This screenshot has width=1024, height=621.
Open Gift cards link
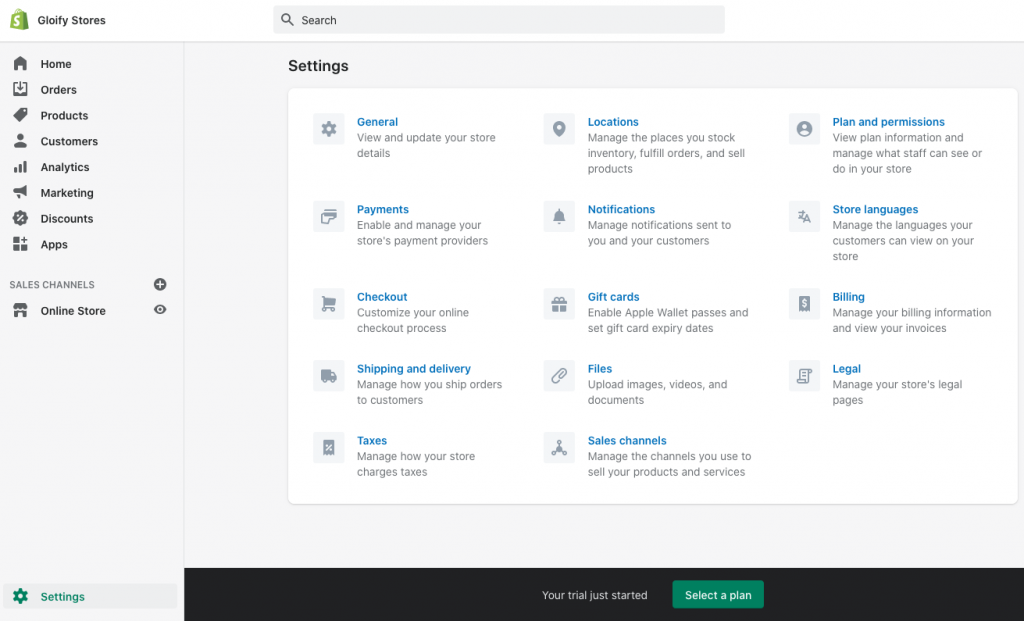613,296
